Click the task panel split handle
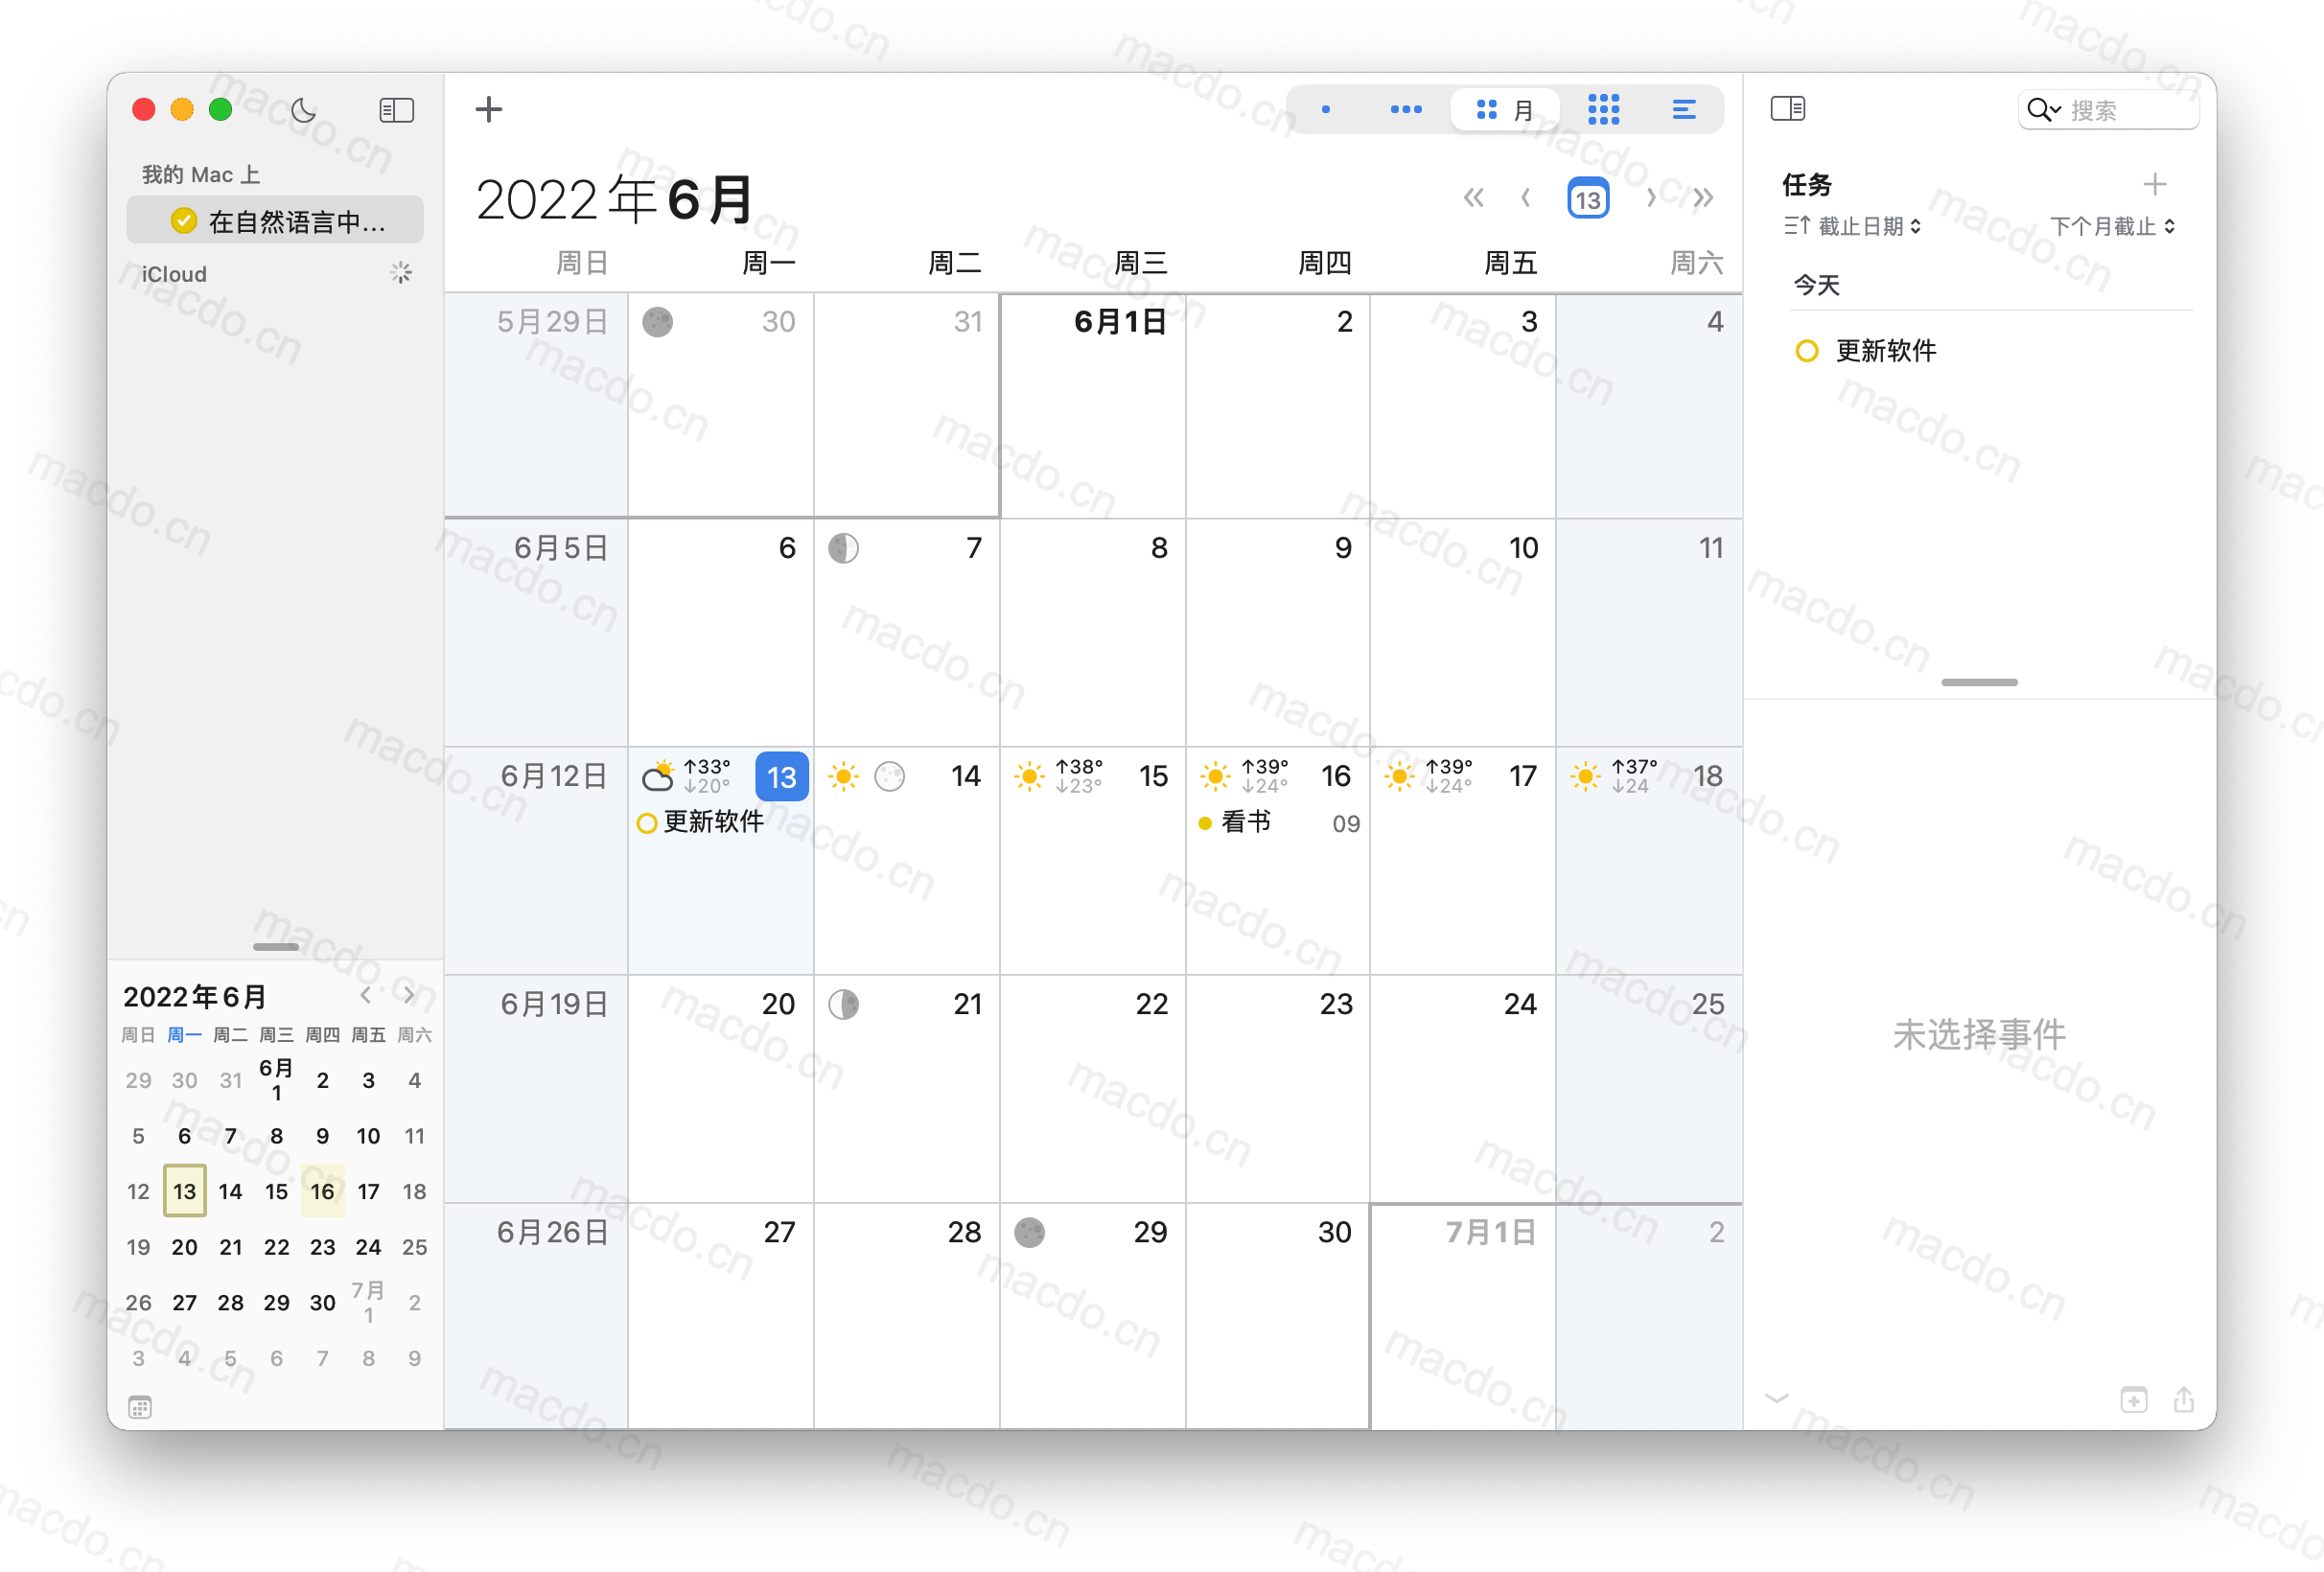Viewport: 2324px width, 1572px height. pyautogui.click(x=1979, y=682)
